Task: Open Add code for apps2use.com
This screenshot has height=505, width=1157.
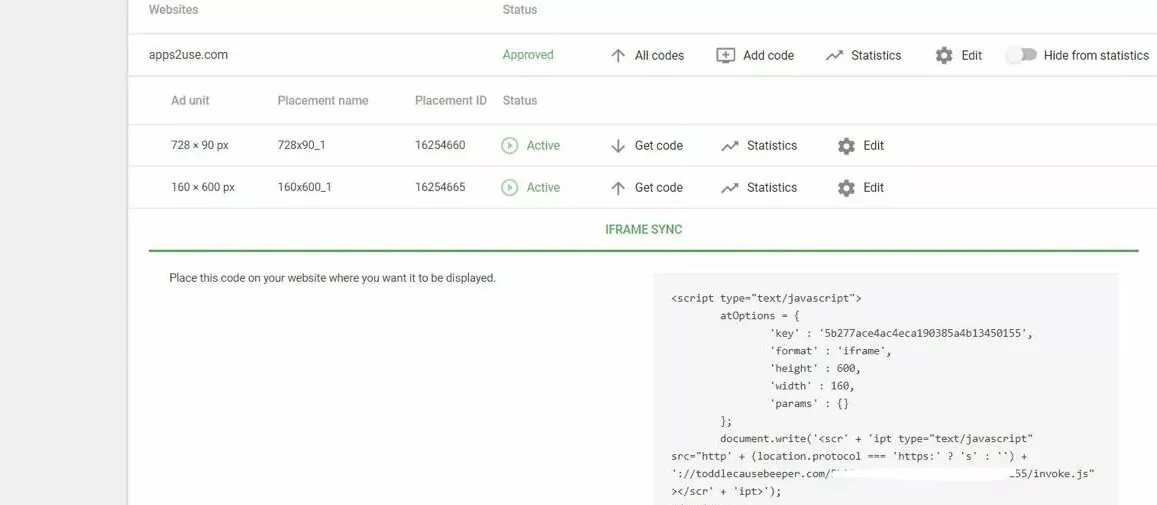Action: [x=768, y=56]
